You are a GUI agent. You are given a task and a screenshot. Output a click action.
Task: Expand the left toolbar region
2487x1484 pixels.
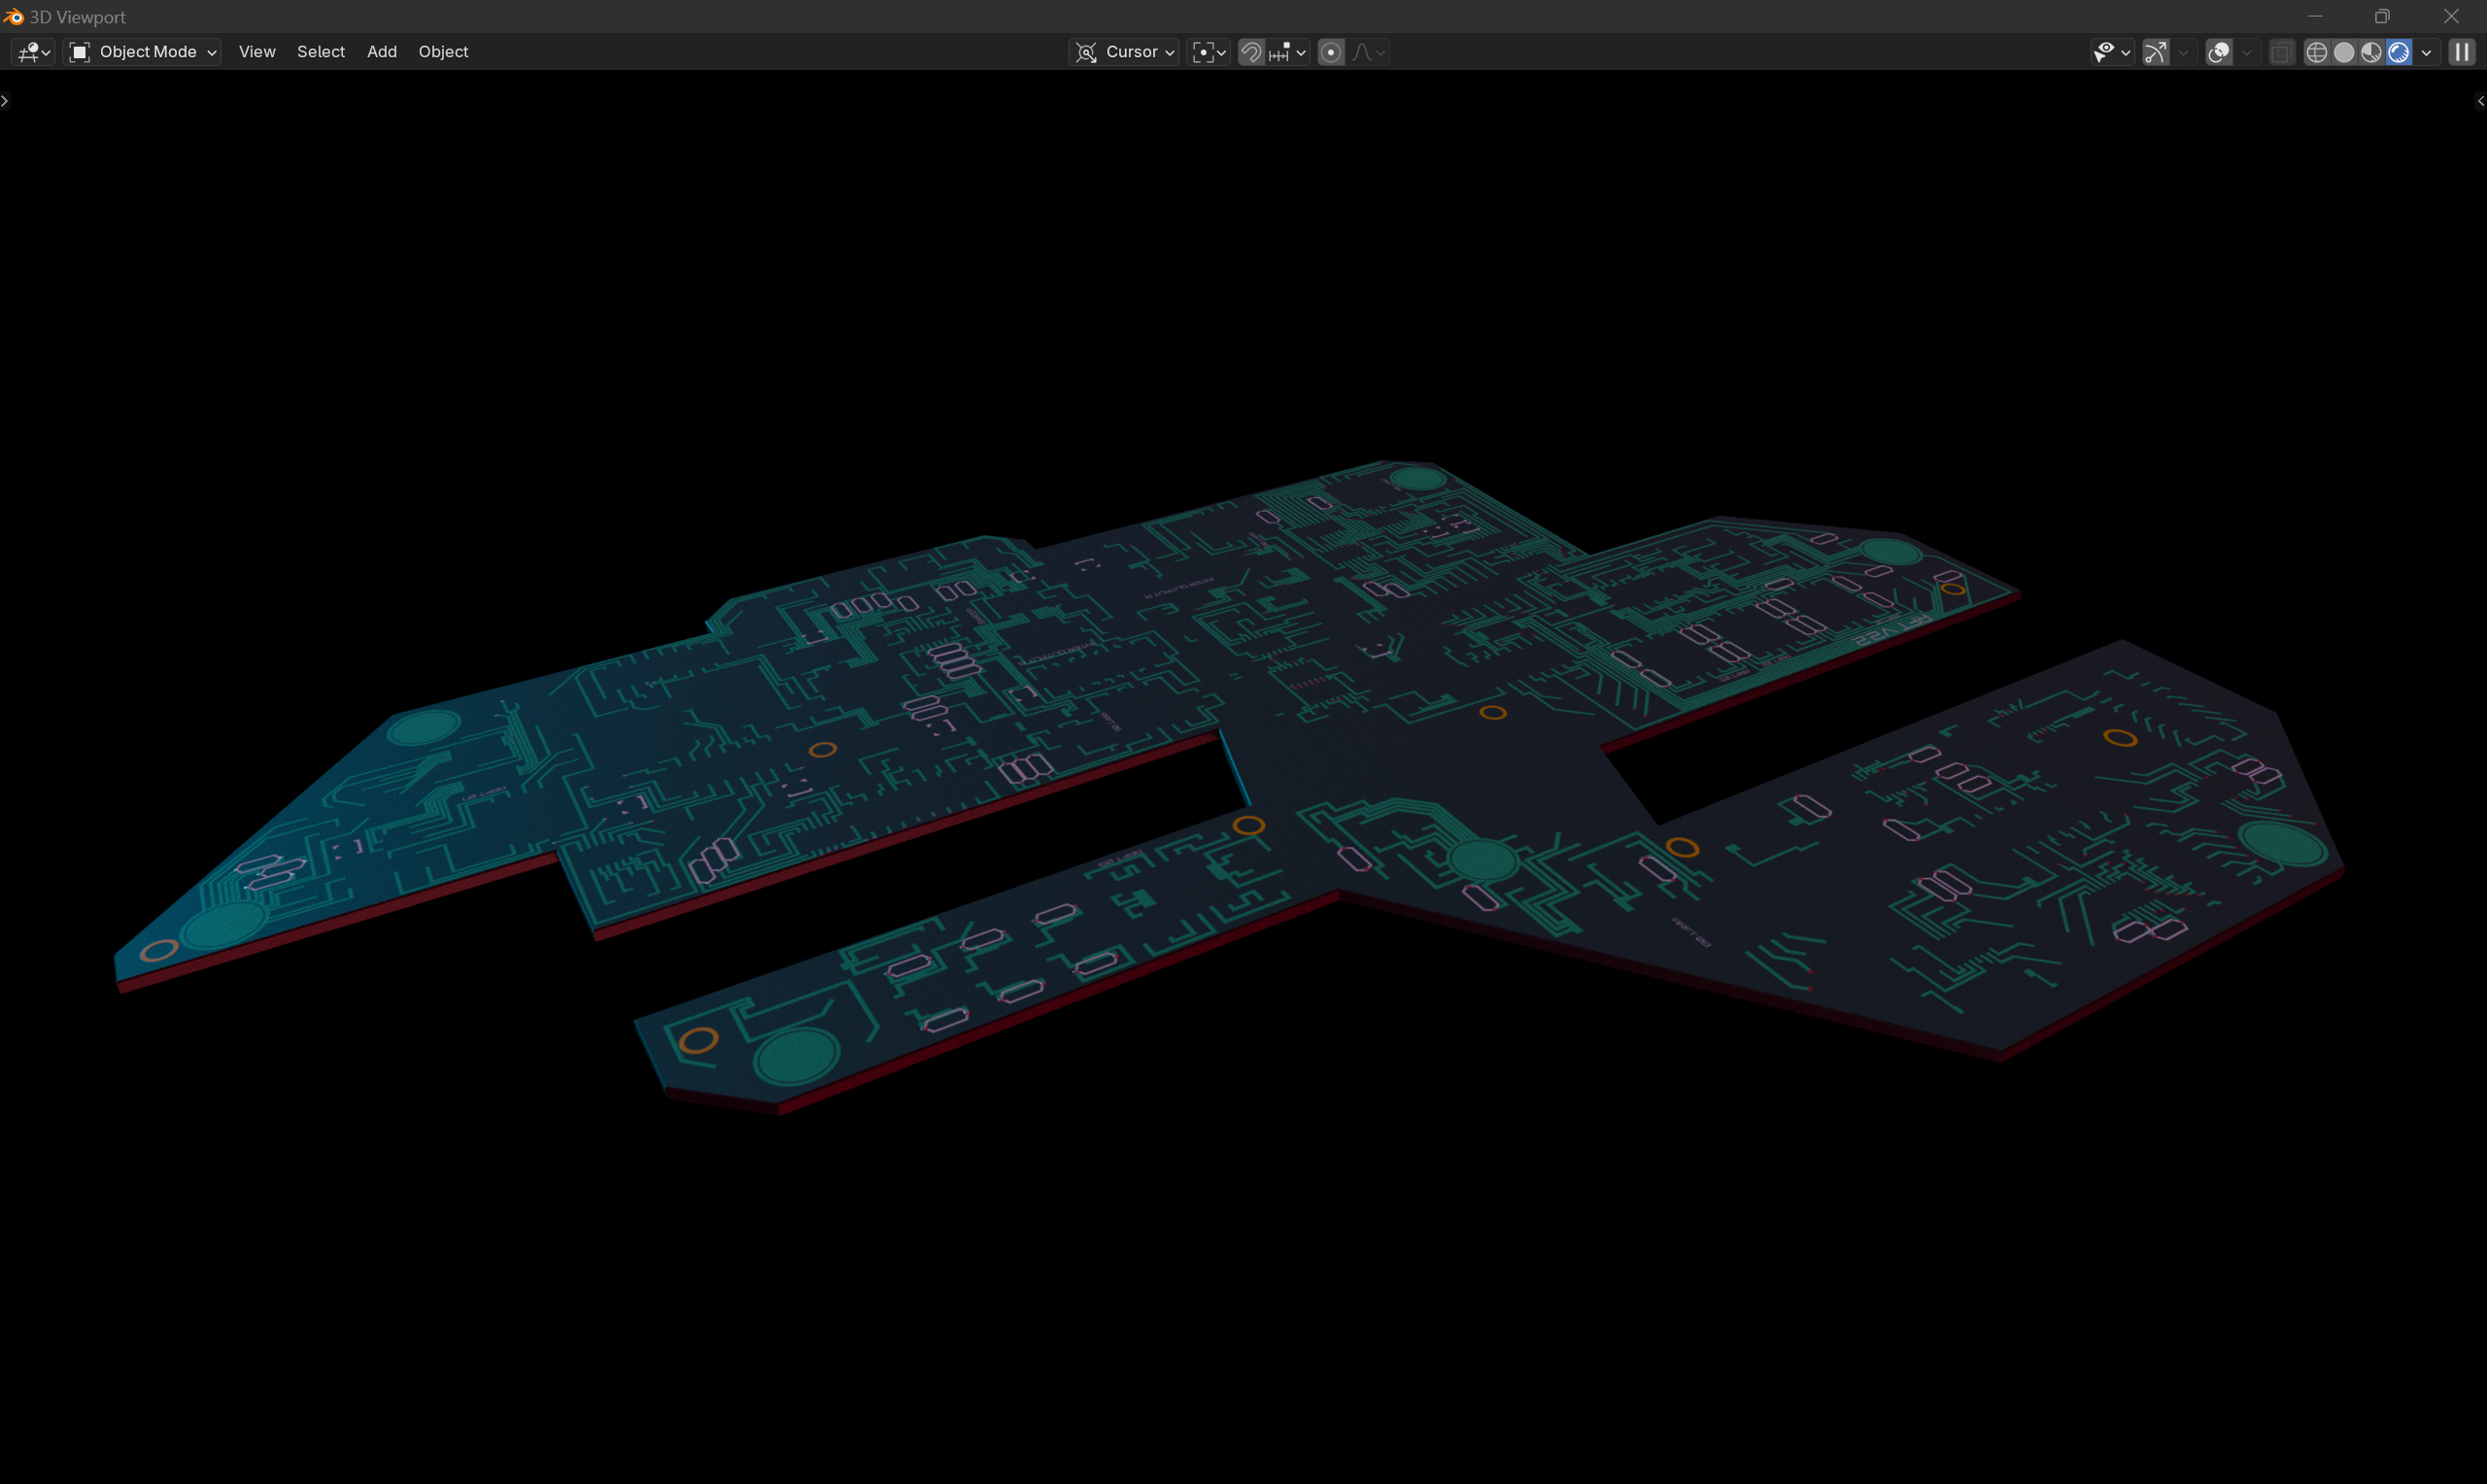pyautogui.click(x=5, y=101)
